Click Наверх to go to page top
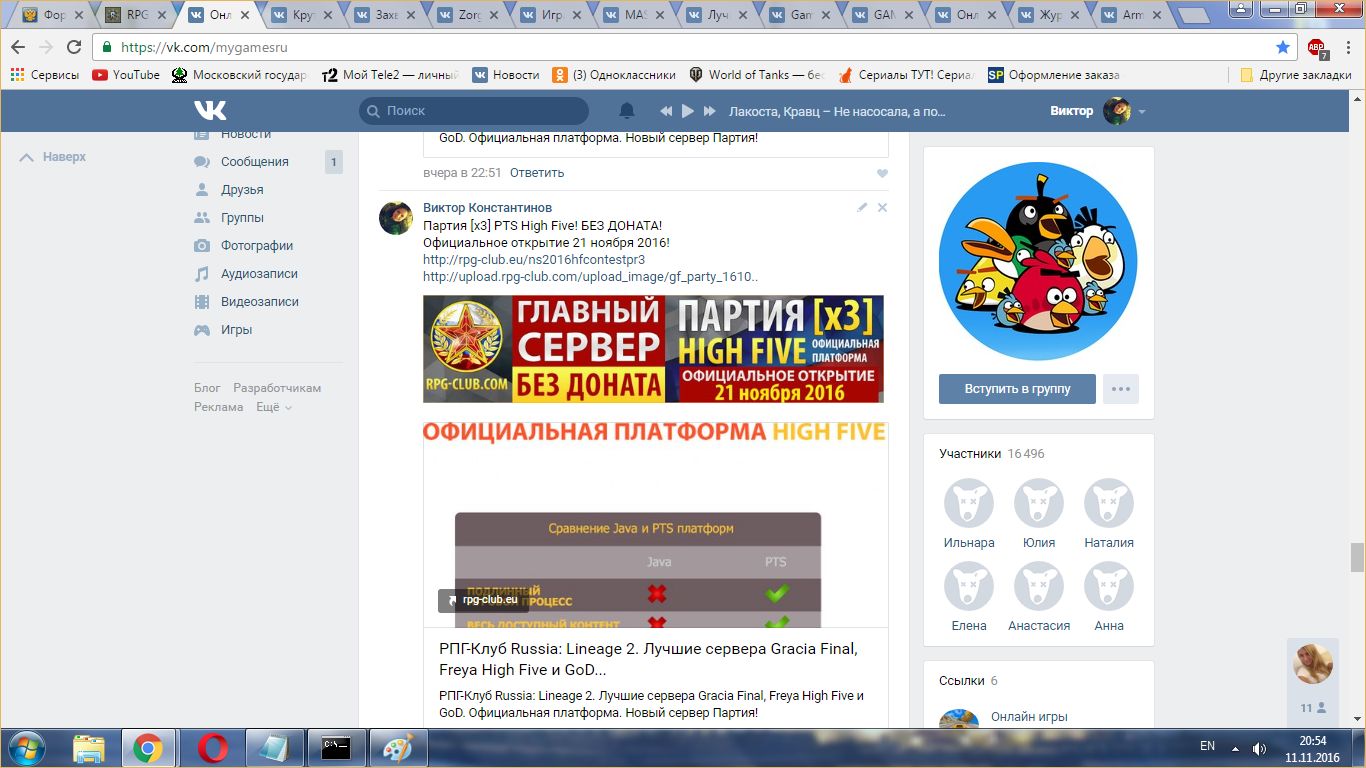This screenshot has height=768, width=1366. coord(53,157)
